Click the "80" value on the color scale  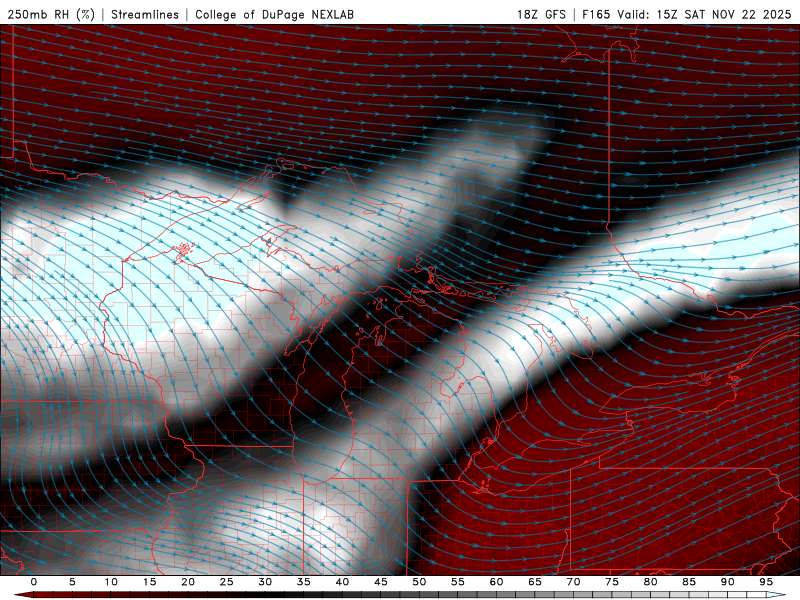(651, 582)
